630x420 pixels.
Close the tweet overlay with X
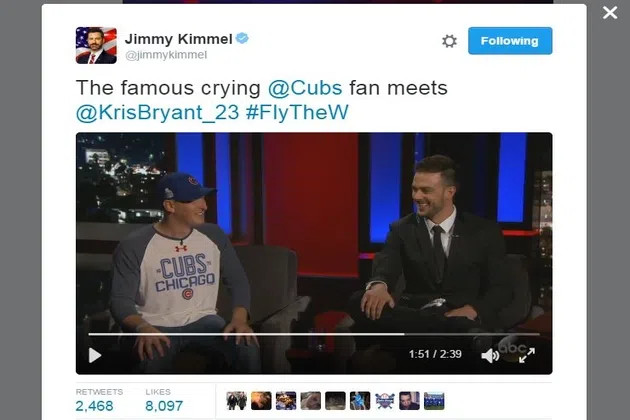click(610, 12)
